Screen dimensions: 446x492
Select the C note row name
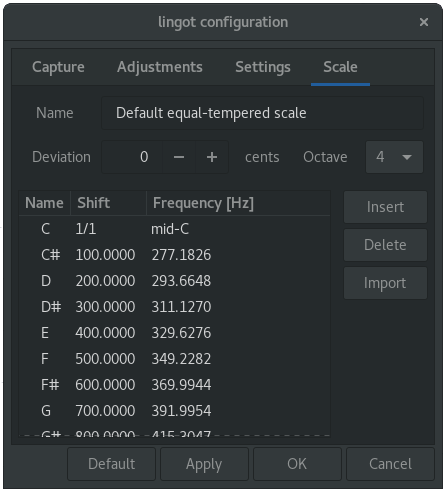(46, 229)
